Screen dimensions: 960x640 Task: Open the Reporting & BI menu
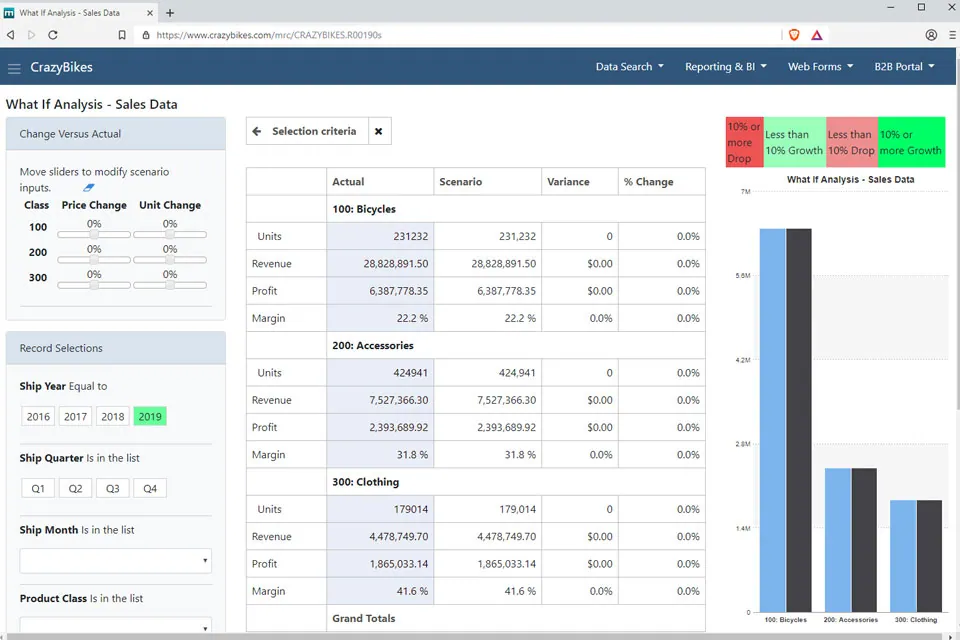[x=726, y=67]
